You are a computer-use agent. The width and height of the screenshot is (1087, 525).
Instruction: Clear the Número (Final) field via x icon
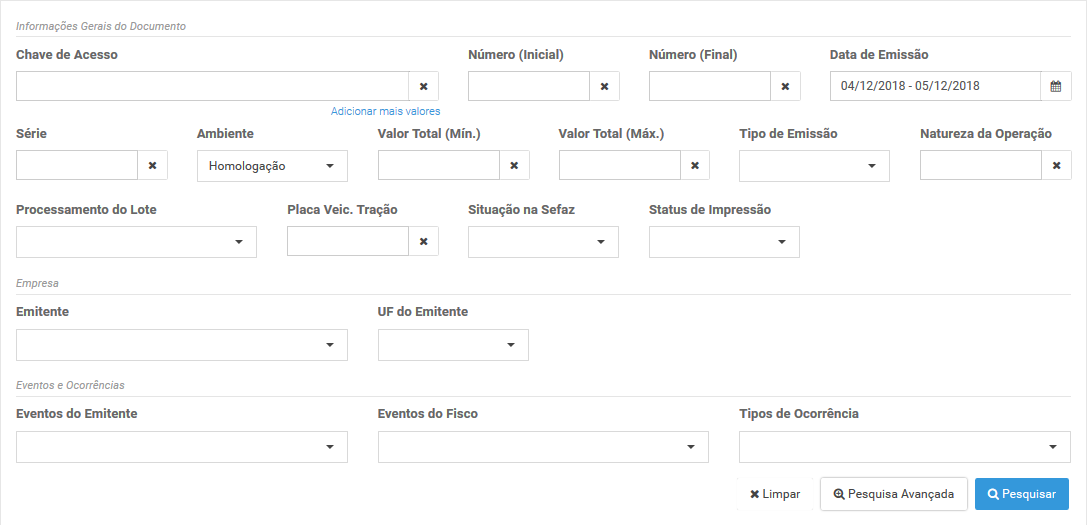785,86
